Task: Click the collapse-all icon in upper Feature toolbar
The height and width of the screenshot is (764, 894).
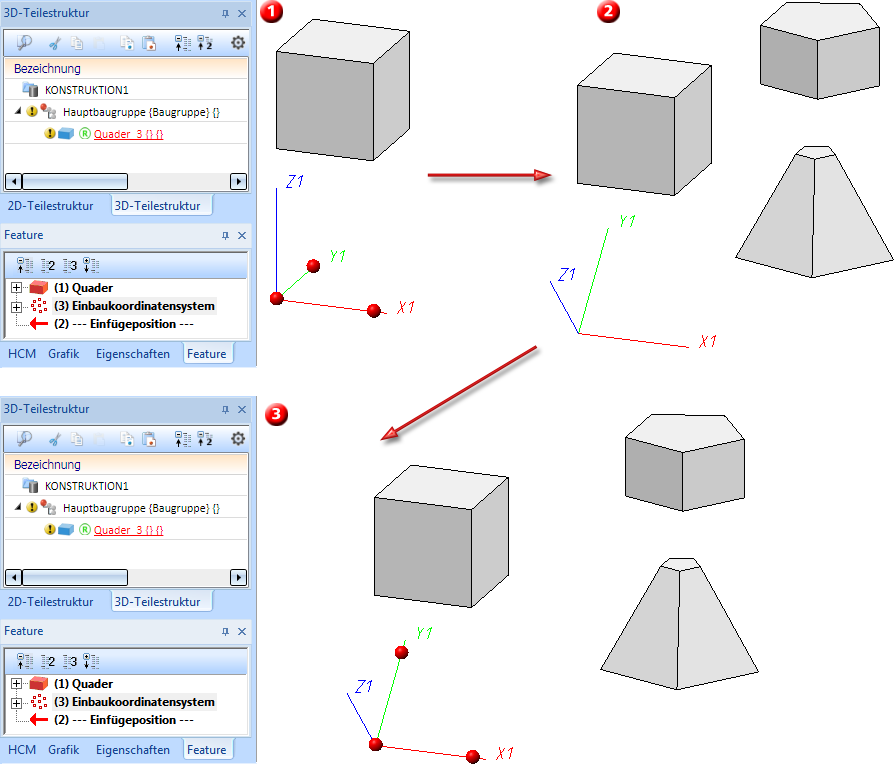Action: click(x=25, y=265)
